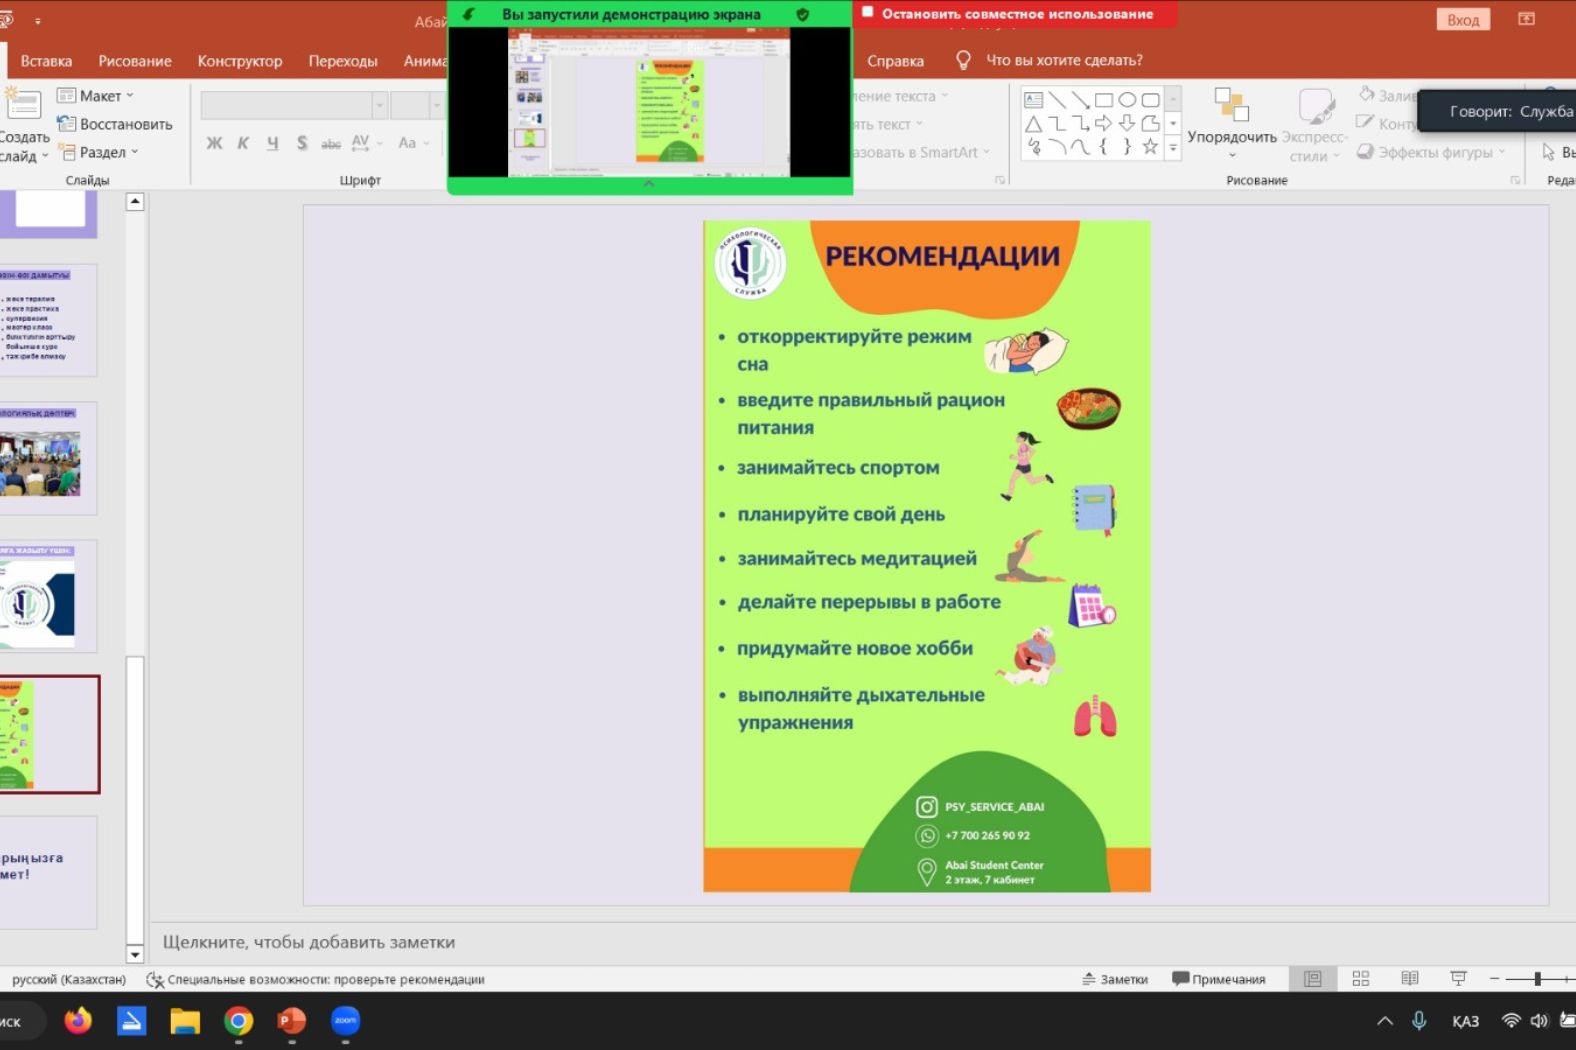
Task: Launch Google Chrome from taskbar
Action: coord(238,1021)
